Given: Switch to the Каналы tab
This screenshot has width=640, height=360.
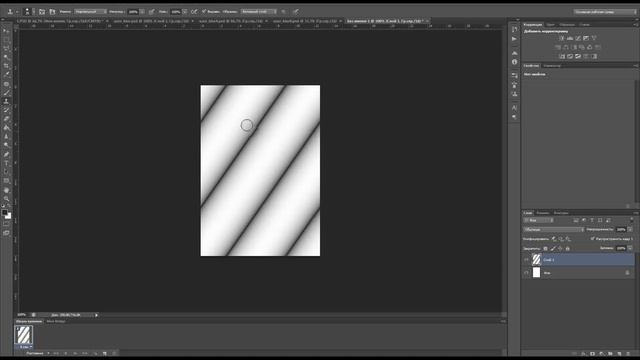Looking at the screenshot, I should [x=542, y=213].
